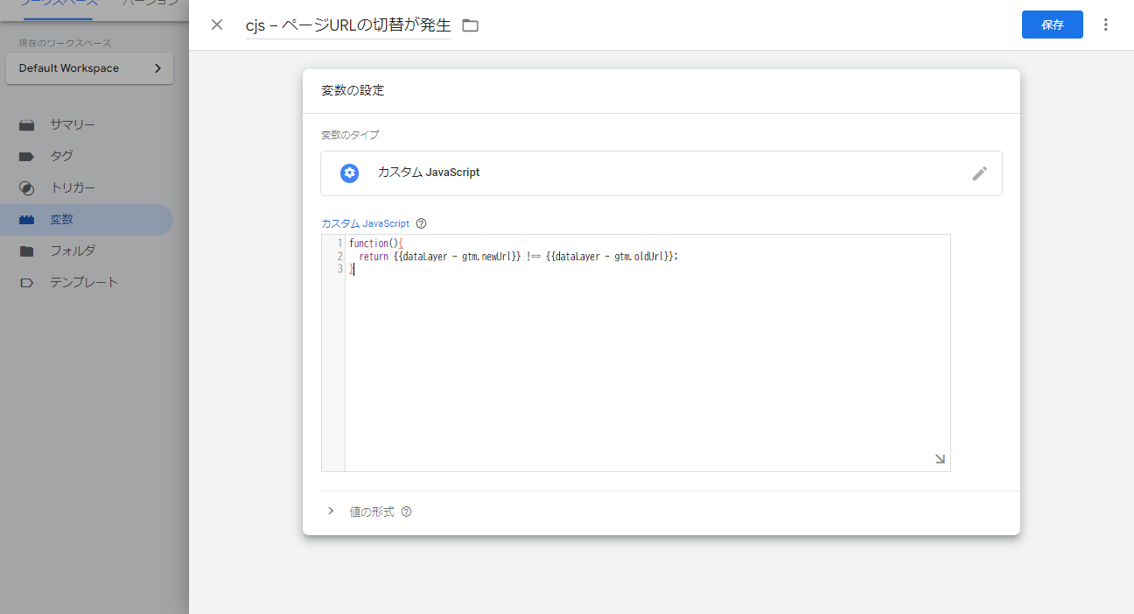Open the Default Workspace selector
This screenshot has width=1134, height=614.
click(90, 68)
